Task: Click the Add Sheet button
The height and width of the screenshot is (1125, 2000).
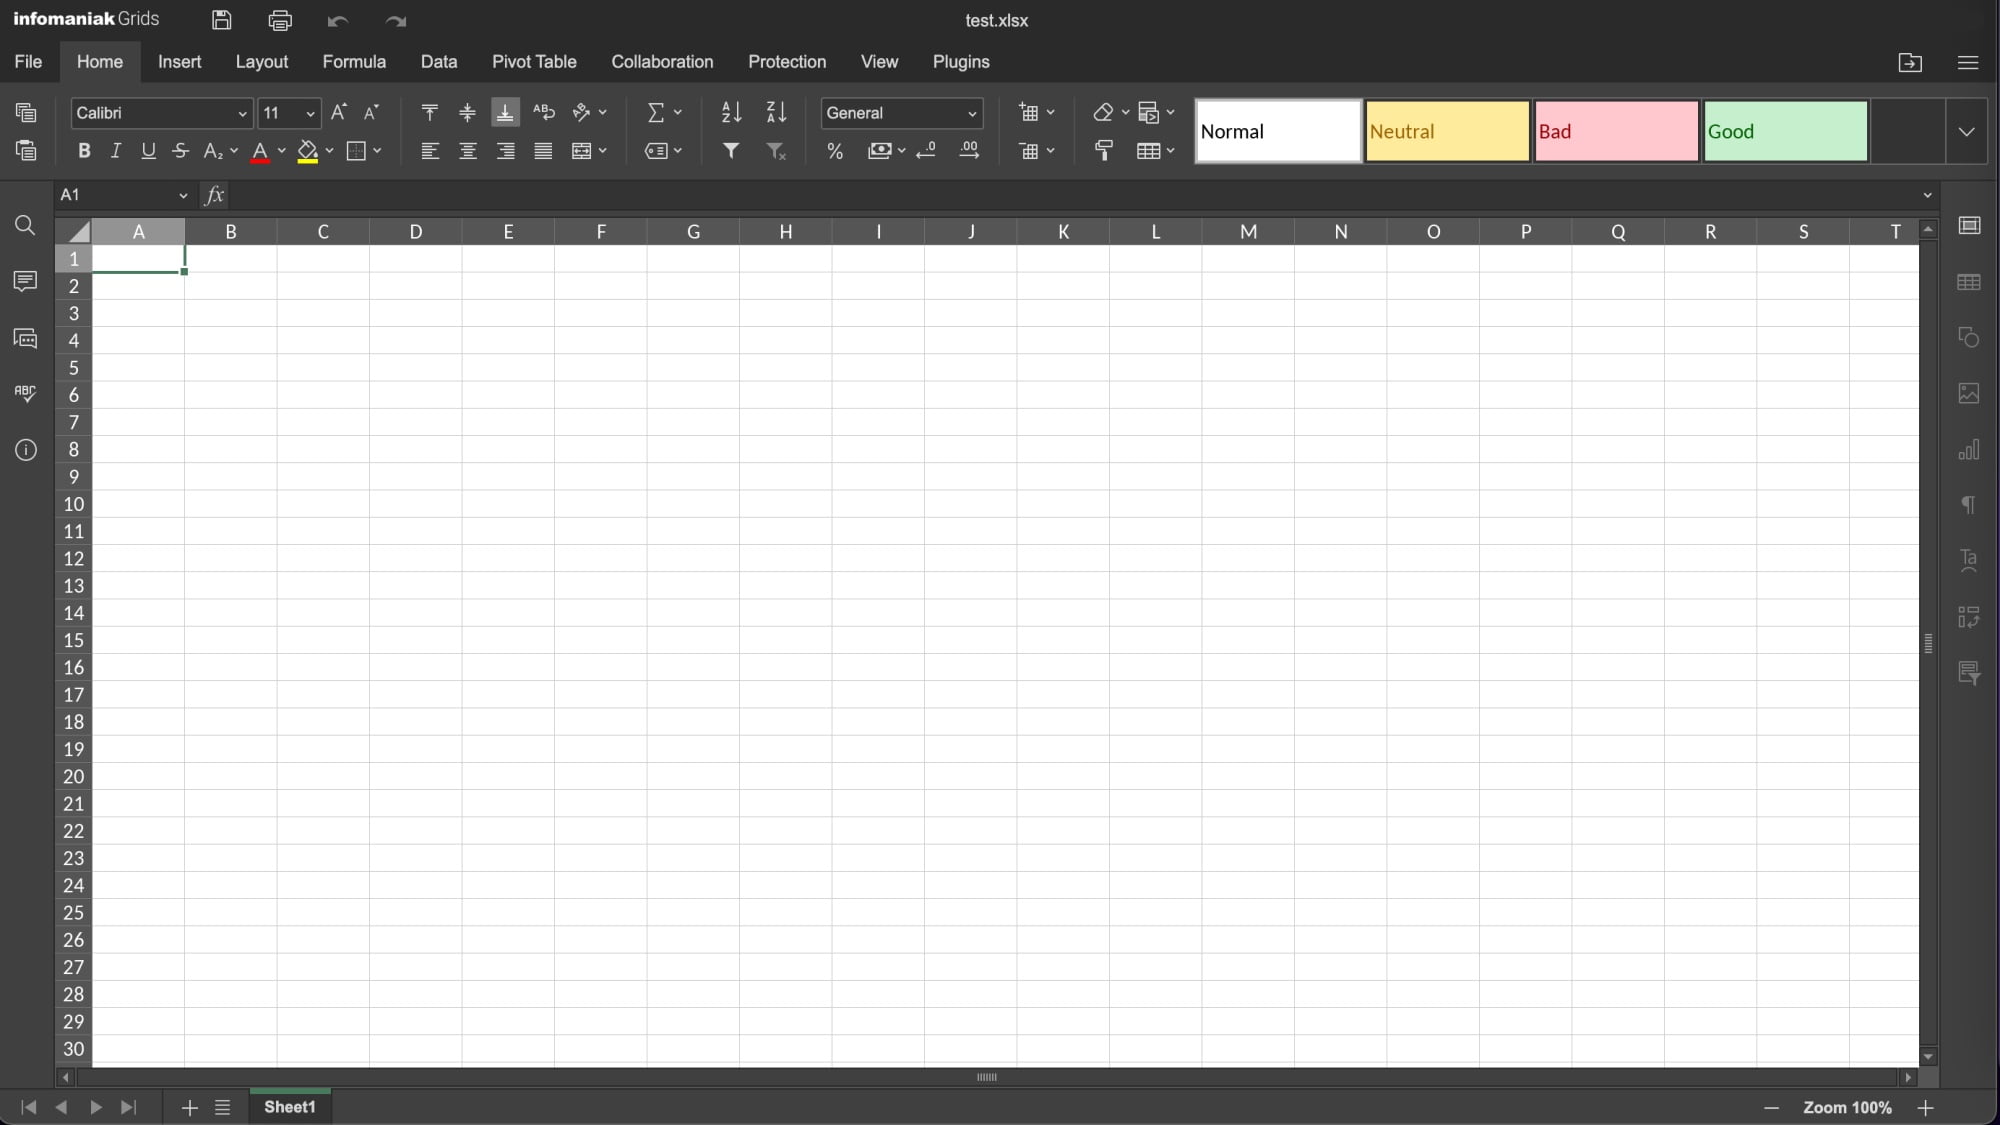Action: point(188,1107)
